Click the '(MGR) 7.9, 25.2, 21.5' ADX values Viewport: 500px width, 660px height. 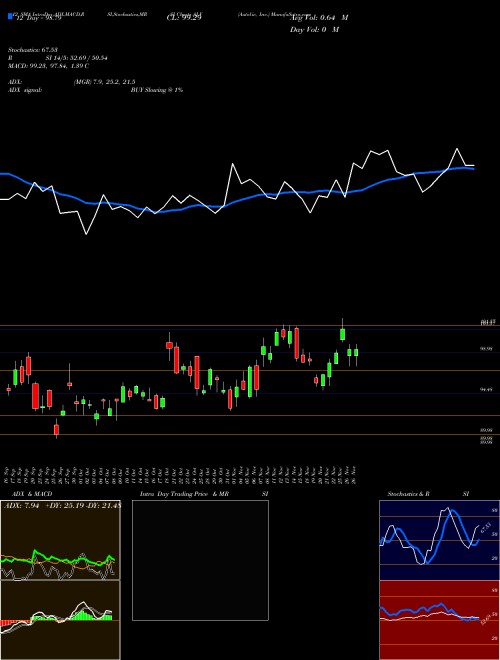point(104,82)
